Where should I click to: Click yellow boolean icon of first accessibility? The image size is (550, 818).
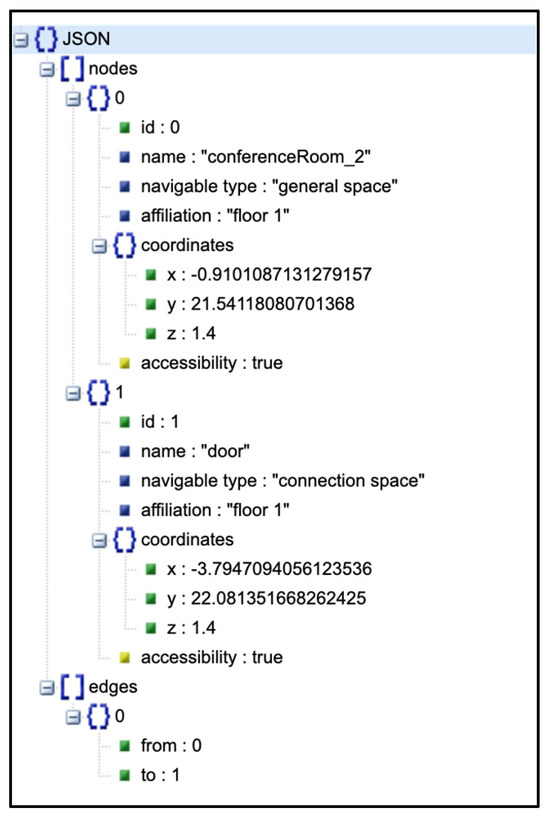pyautogui.click(x=125, y=363)
